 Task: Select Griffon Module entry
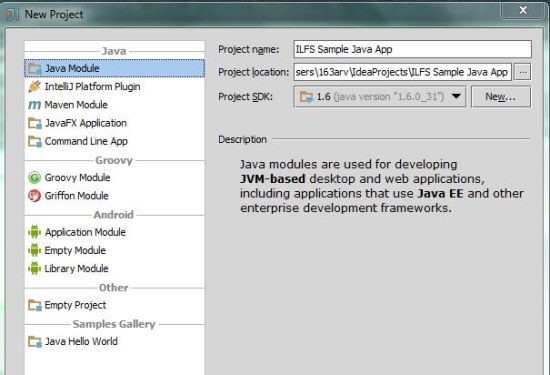[x=115, y=196]
